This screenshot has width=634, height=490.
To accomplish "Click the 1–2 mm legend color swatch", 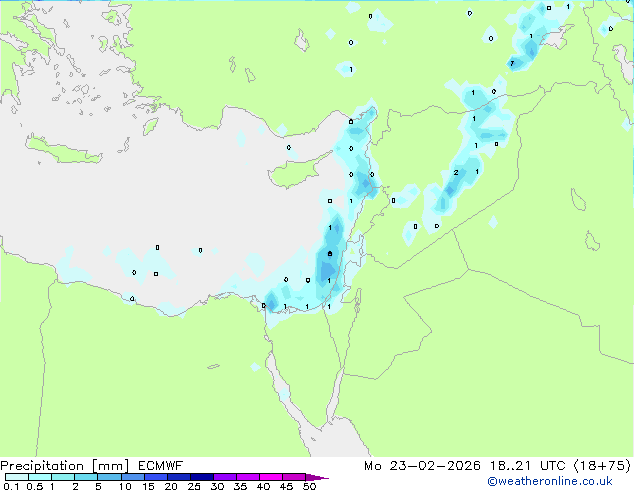I will pyautogui.click(x=63, y=477).
